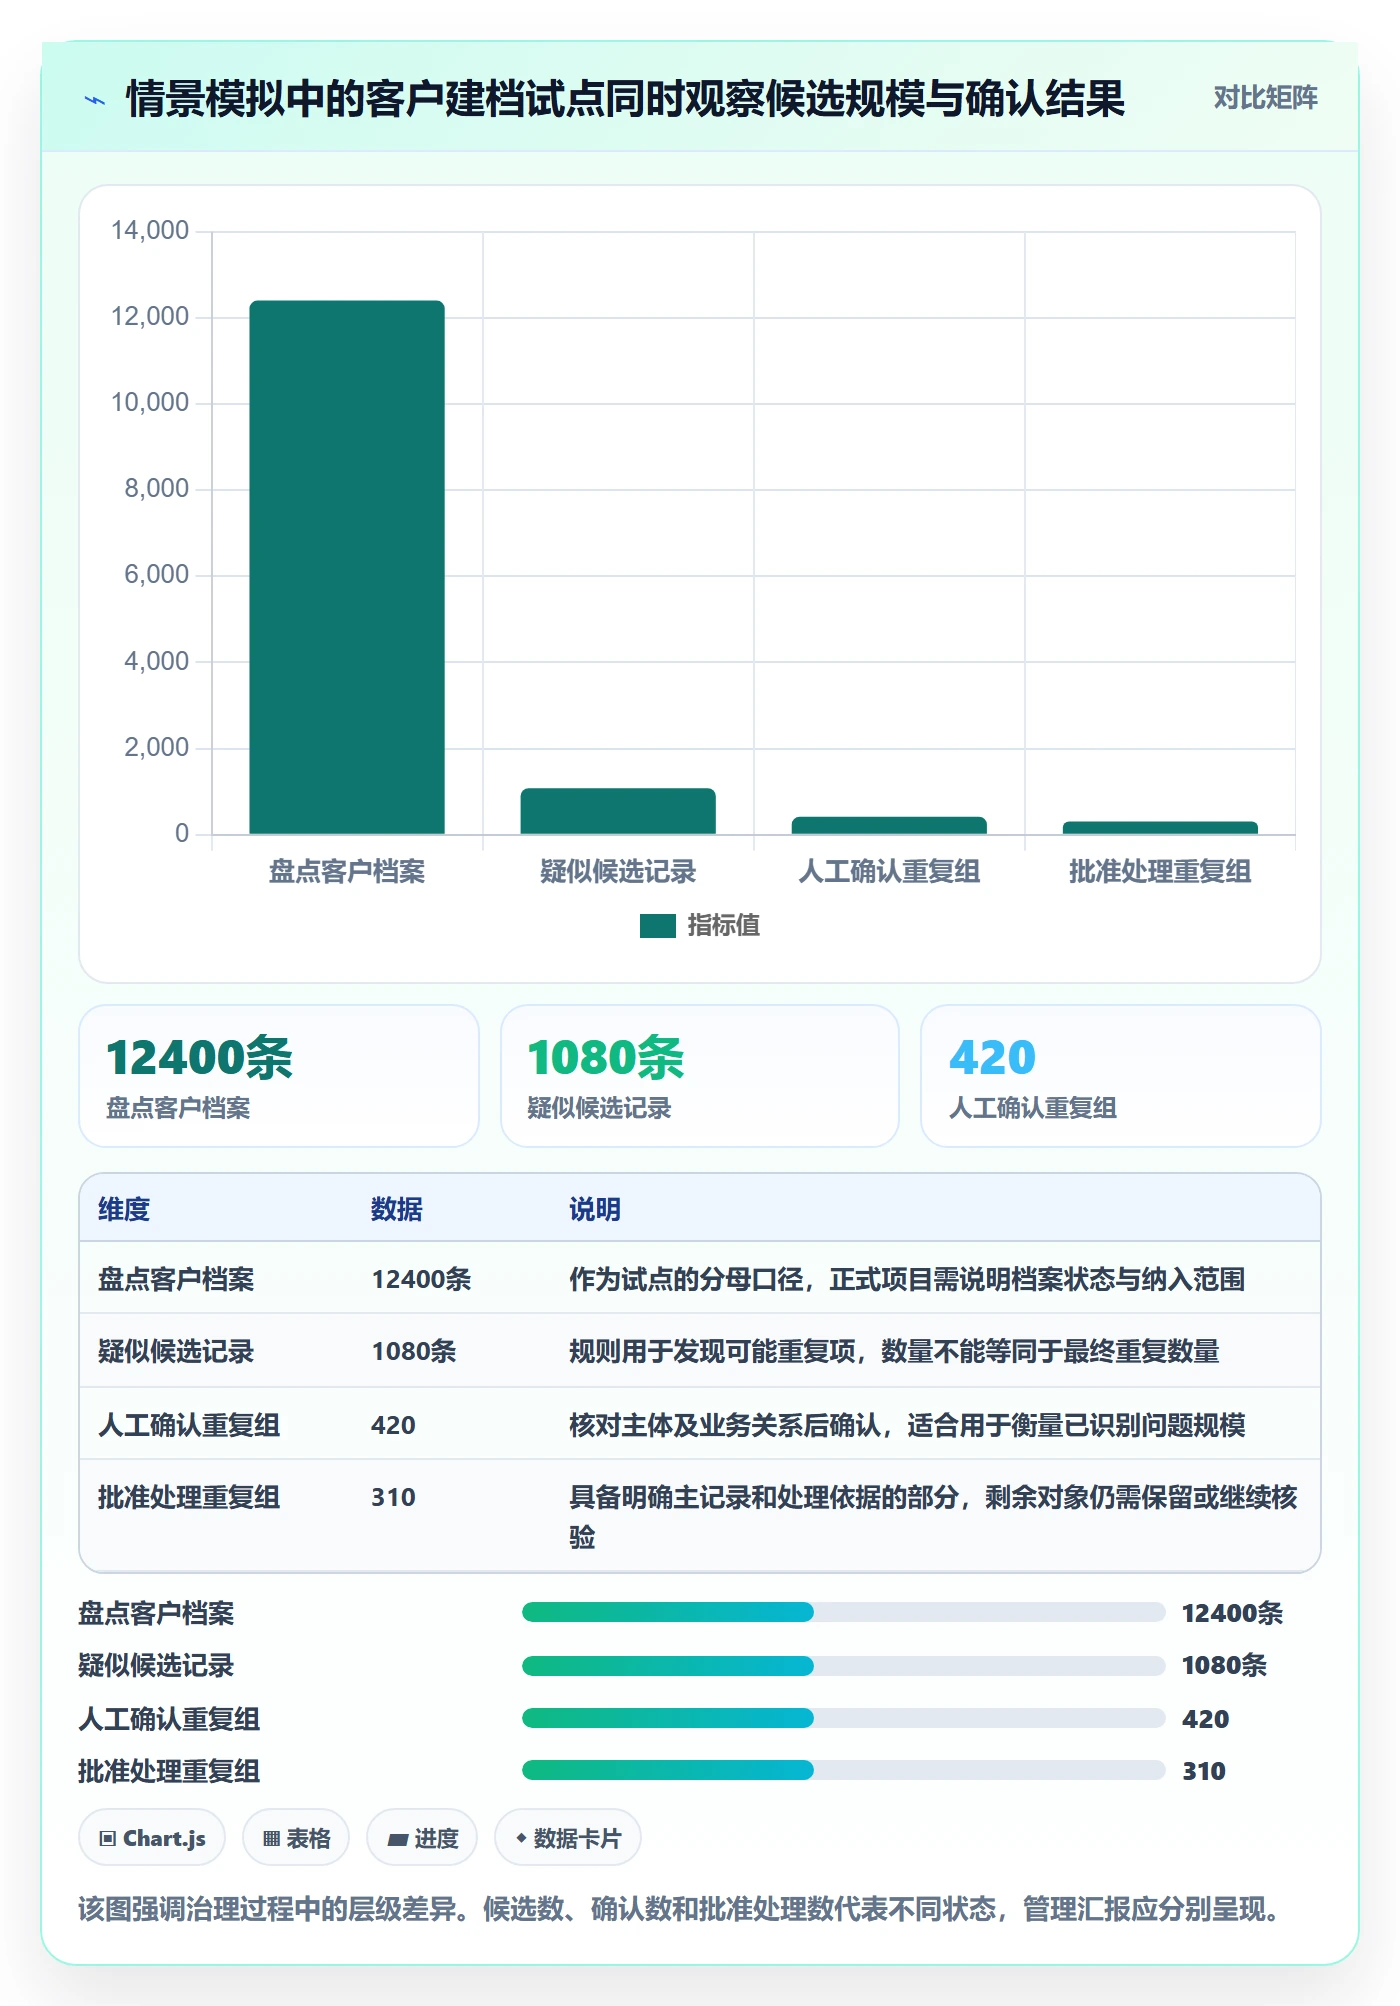Viewport: 1400px width, 2006px height.
Task: Click the 1080条 value in the table
Action: pos(414,1352)
